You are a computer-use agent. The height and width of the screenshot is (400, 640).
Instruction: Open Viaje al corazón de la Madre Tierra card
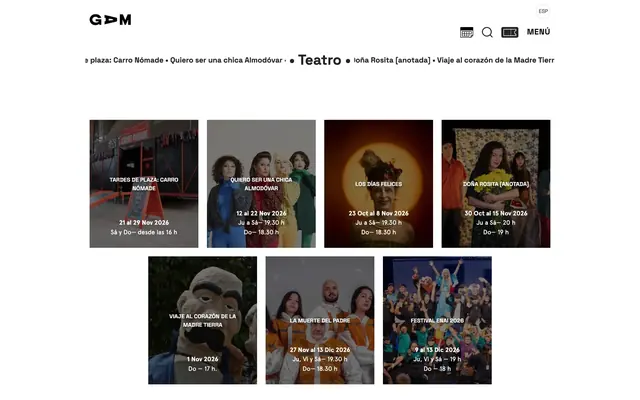click(x=202, y=320)
